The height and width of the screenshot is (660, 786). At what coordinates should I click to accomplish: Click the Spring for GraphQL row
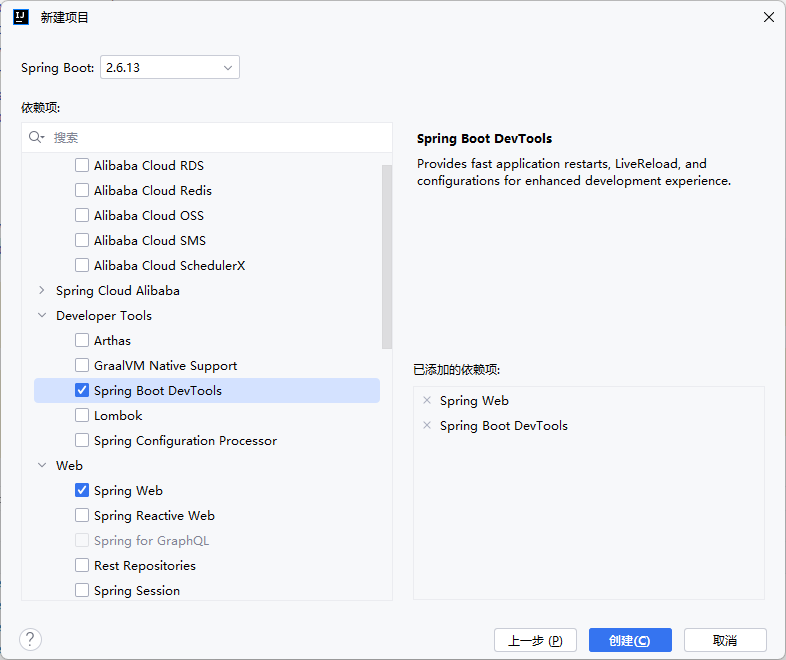tap(207, 540)
